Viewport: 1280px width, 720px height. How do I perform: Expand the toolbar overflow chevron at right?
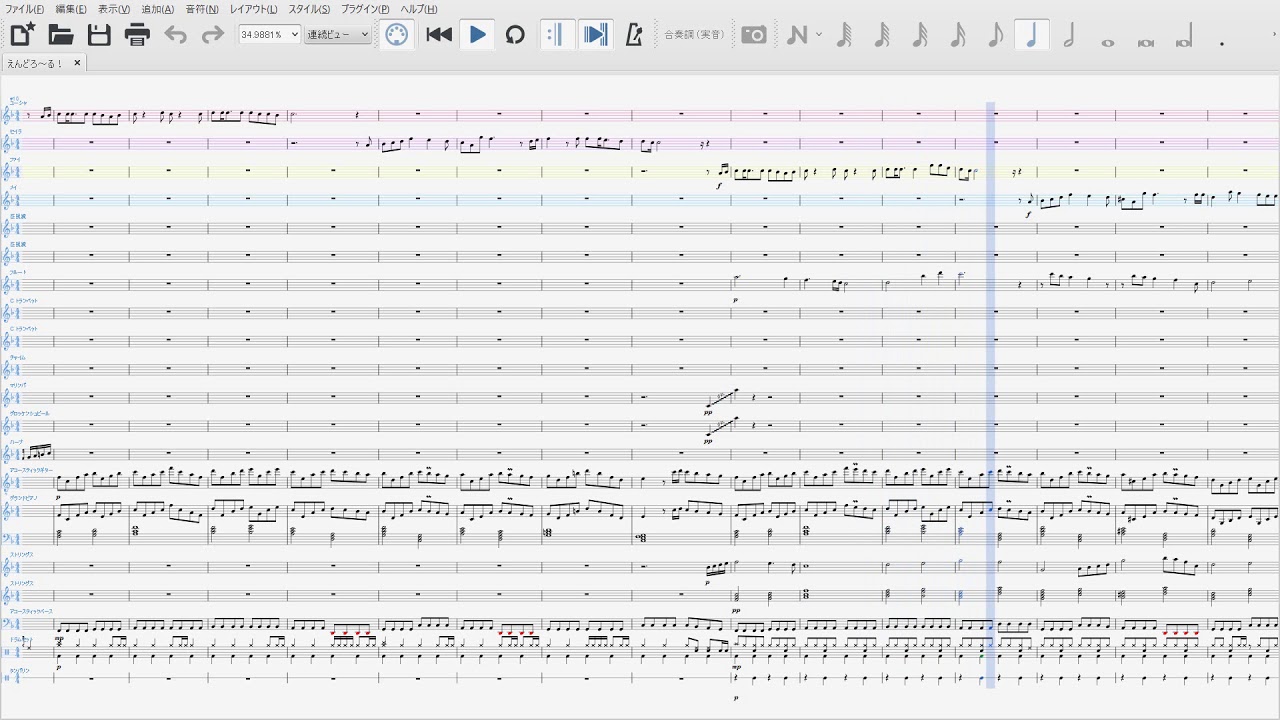coord(1273,35)
